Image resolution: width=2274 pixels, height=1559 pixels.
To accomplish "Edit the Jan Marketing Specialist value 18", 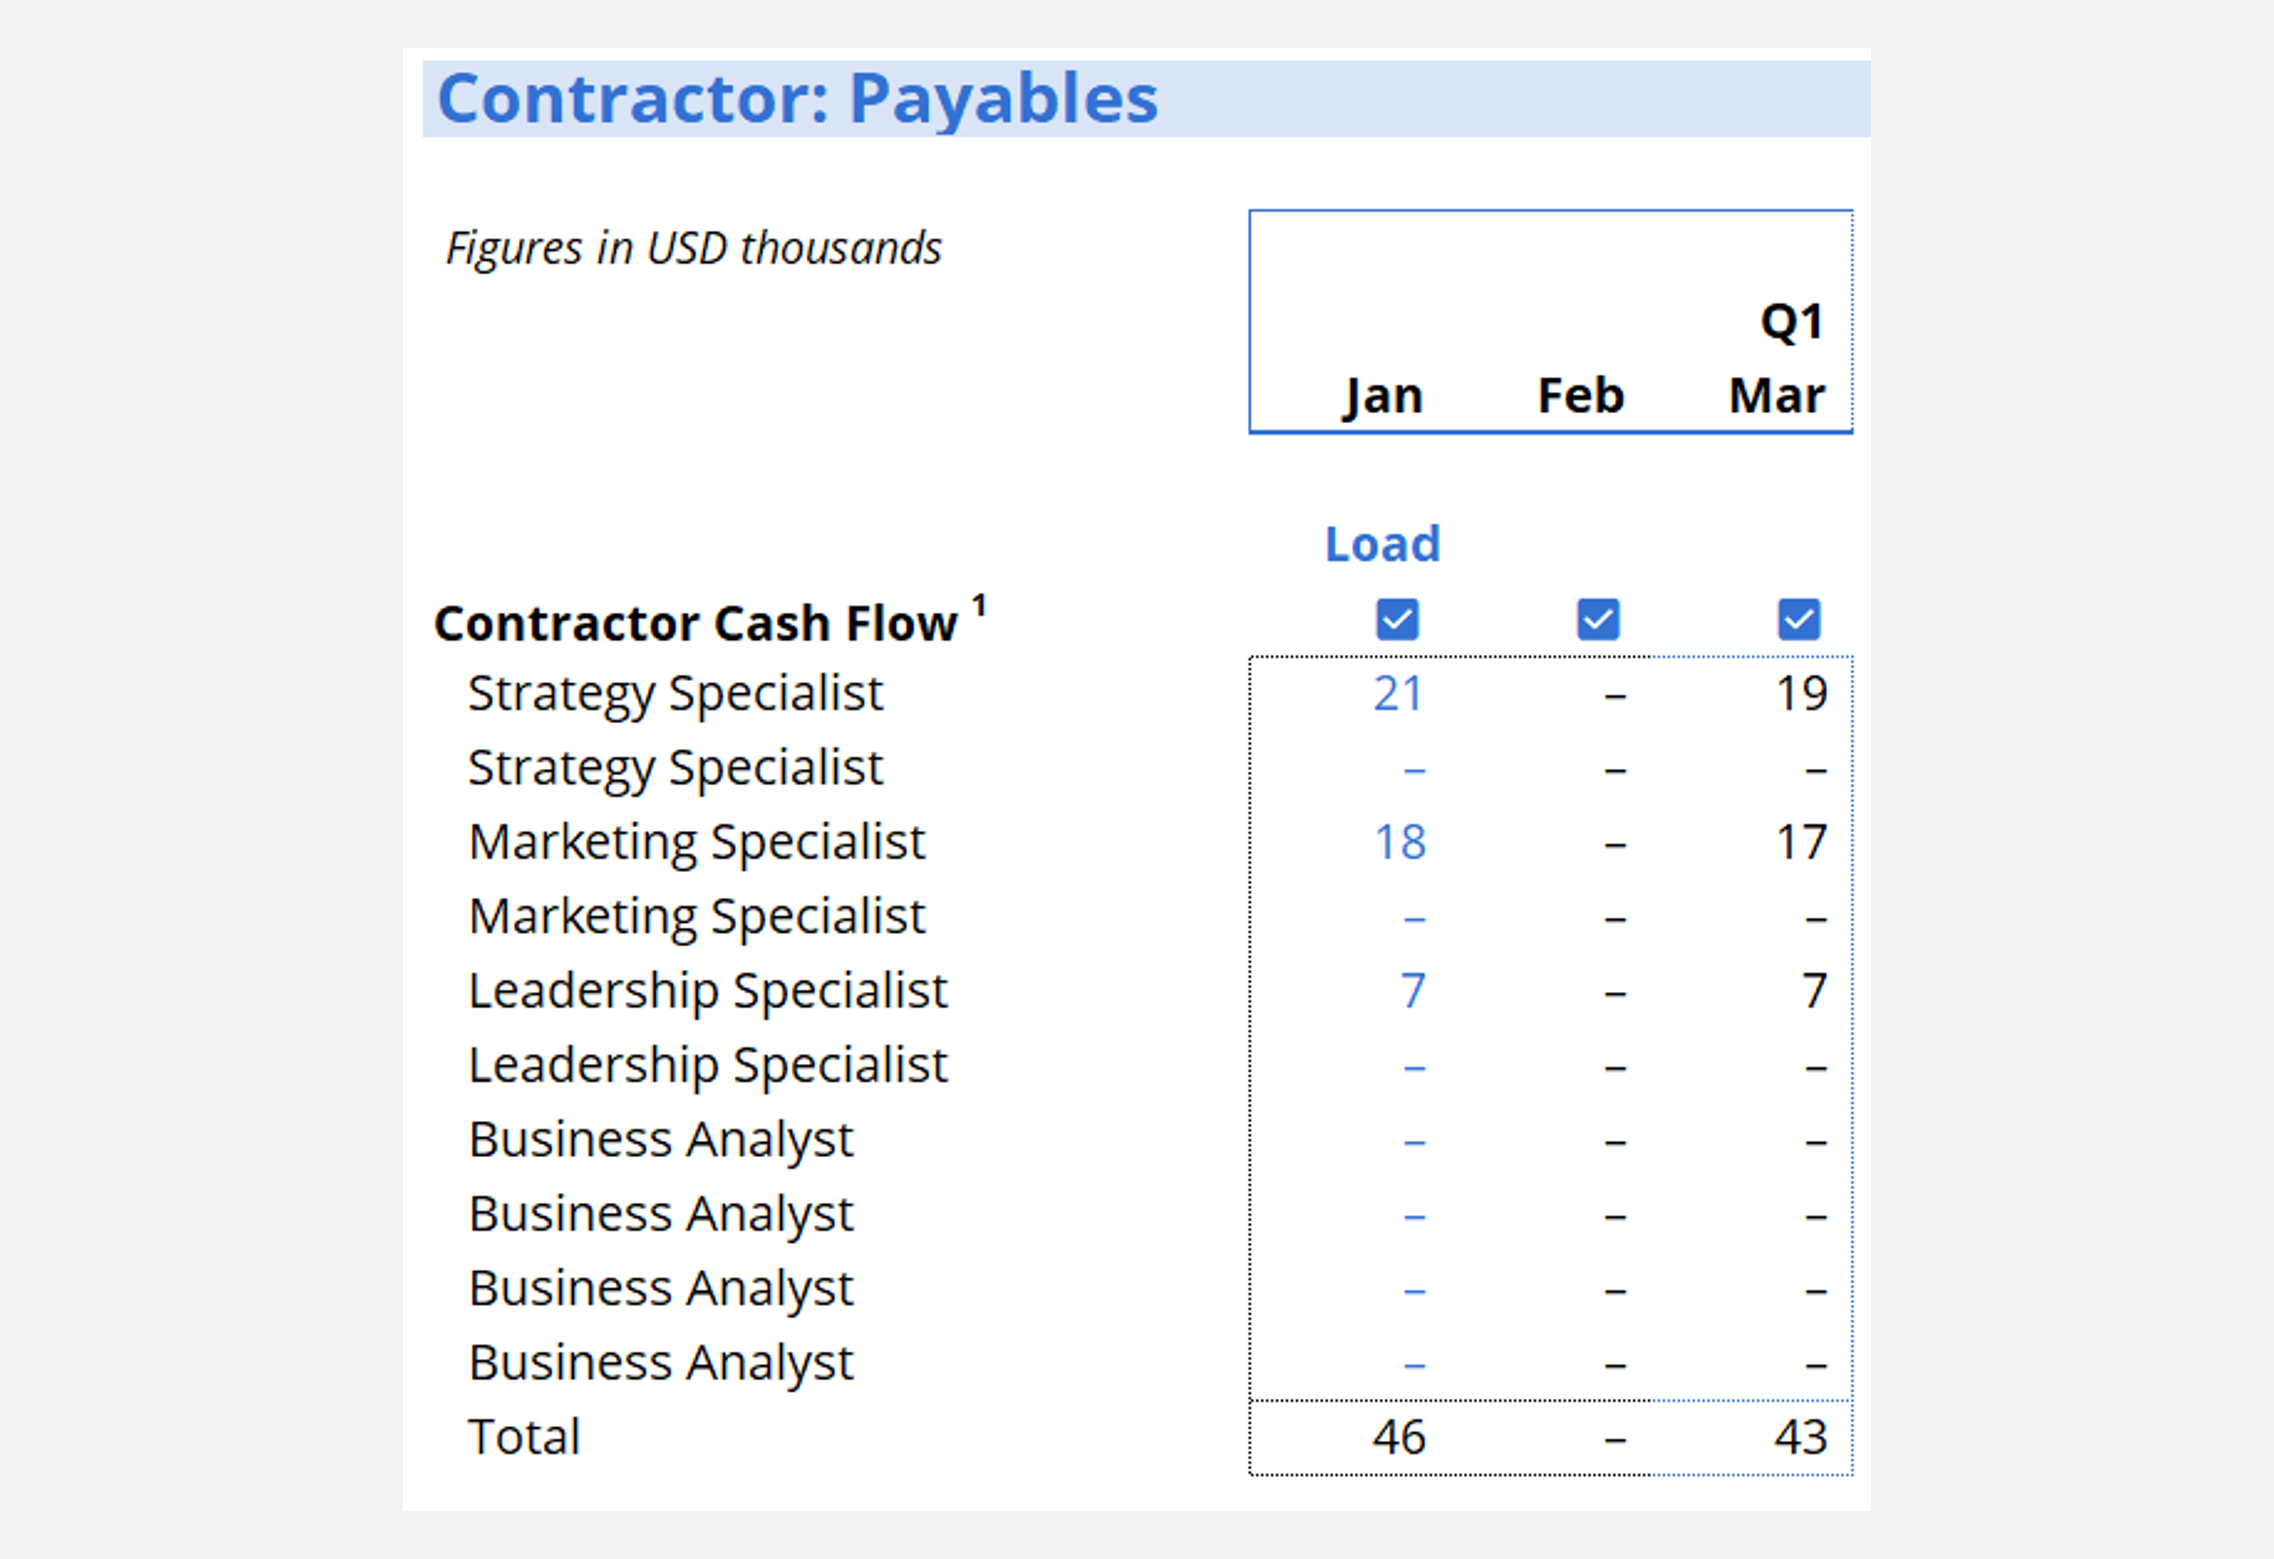I will tap(1399, 842).
